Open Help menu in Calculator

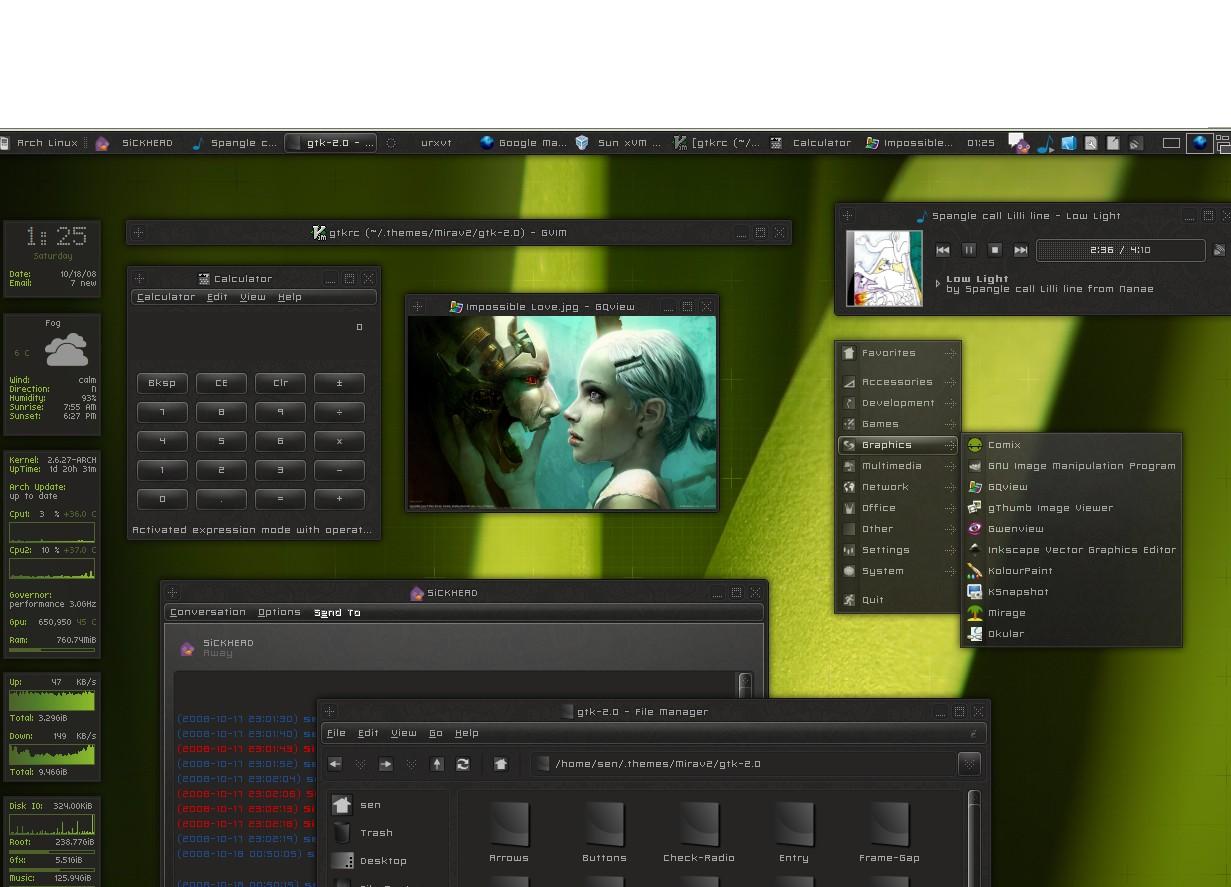(290, 297)
